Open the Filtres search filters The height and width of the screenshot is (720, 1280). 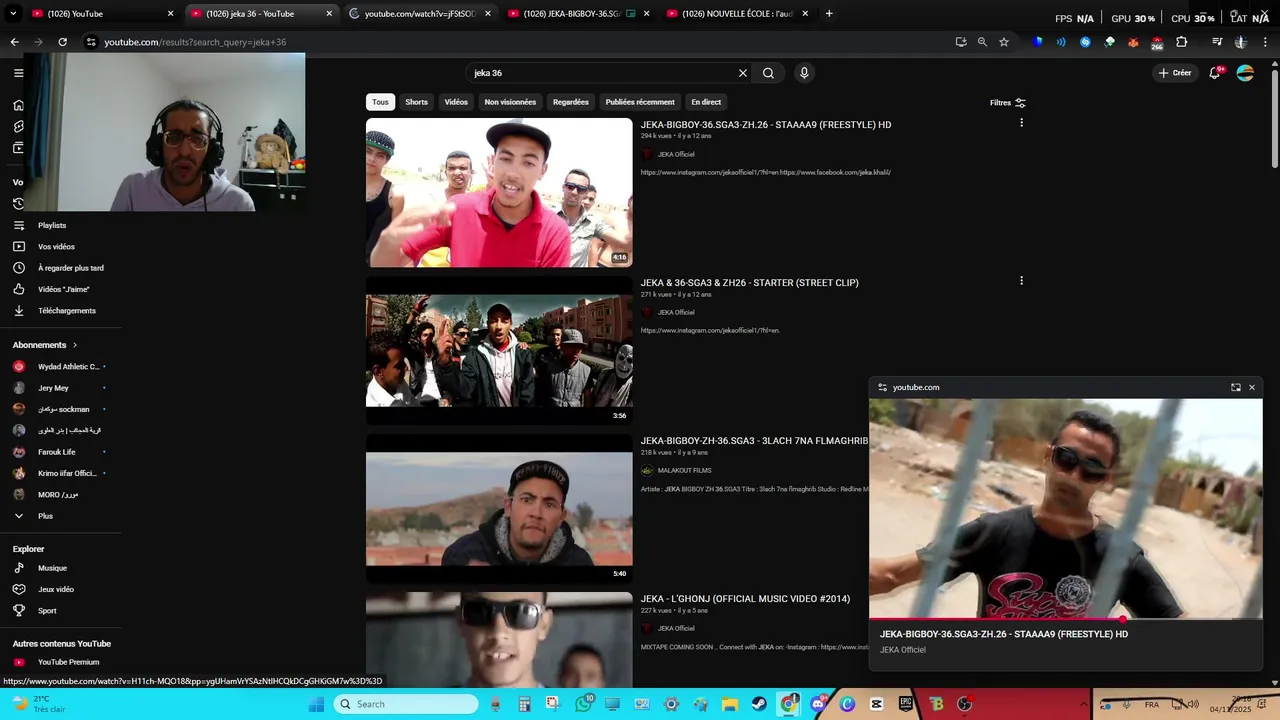(x=1008, y=102)
